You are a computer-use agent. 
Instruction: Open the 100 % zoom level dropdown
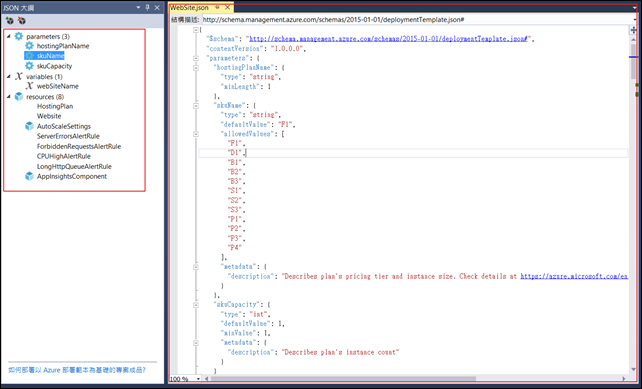click(199, 379)
